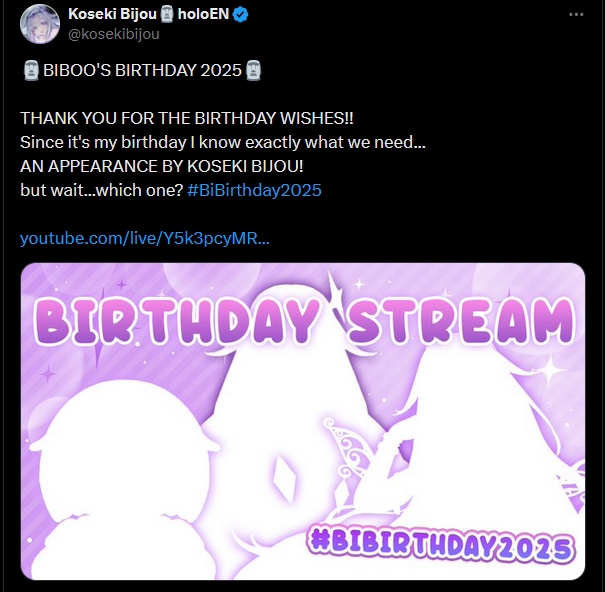Viewport: 605px width, 592px height.
Task: Click the "AN APPEARANCE BY KOSEKI BIJOU!" line
Action: coord(162,166)
